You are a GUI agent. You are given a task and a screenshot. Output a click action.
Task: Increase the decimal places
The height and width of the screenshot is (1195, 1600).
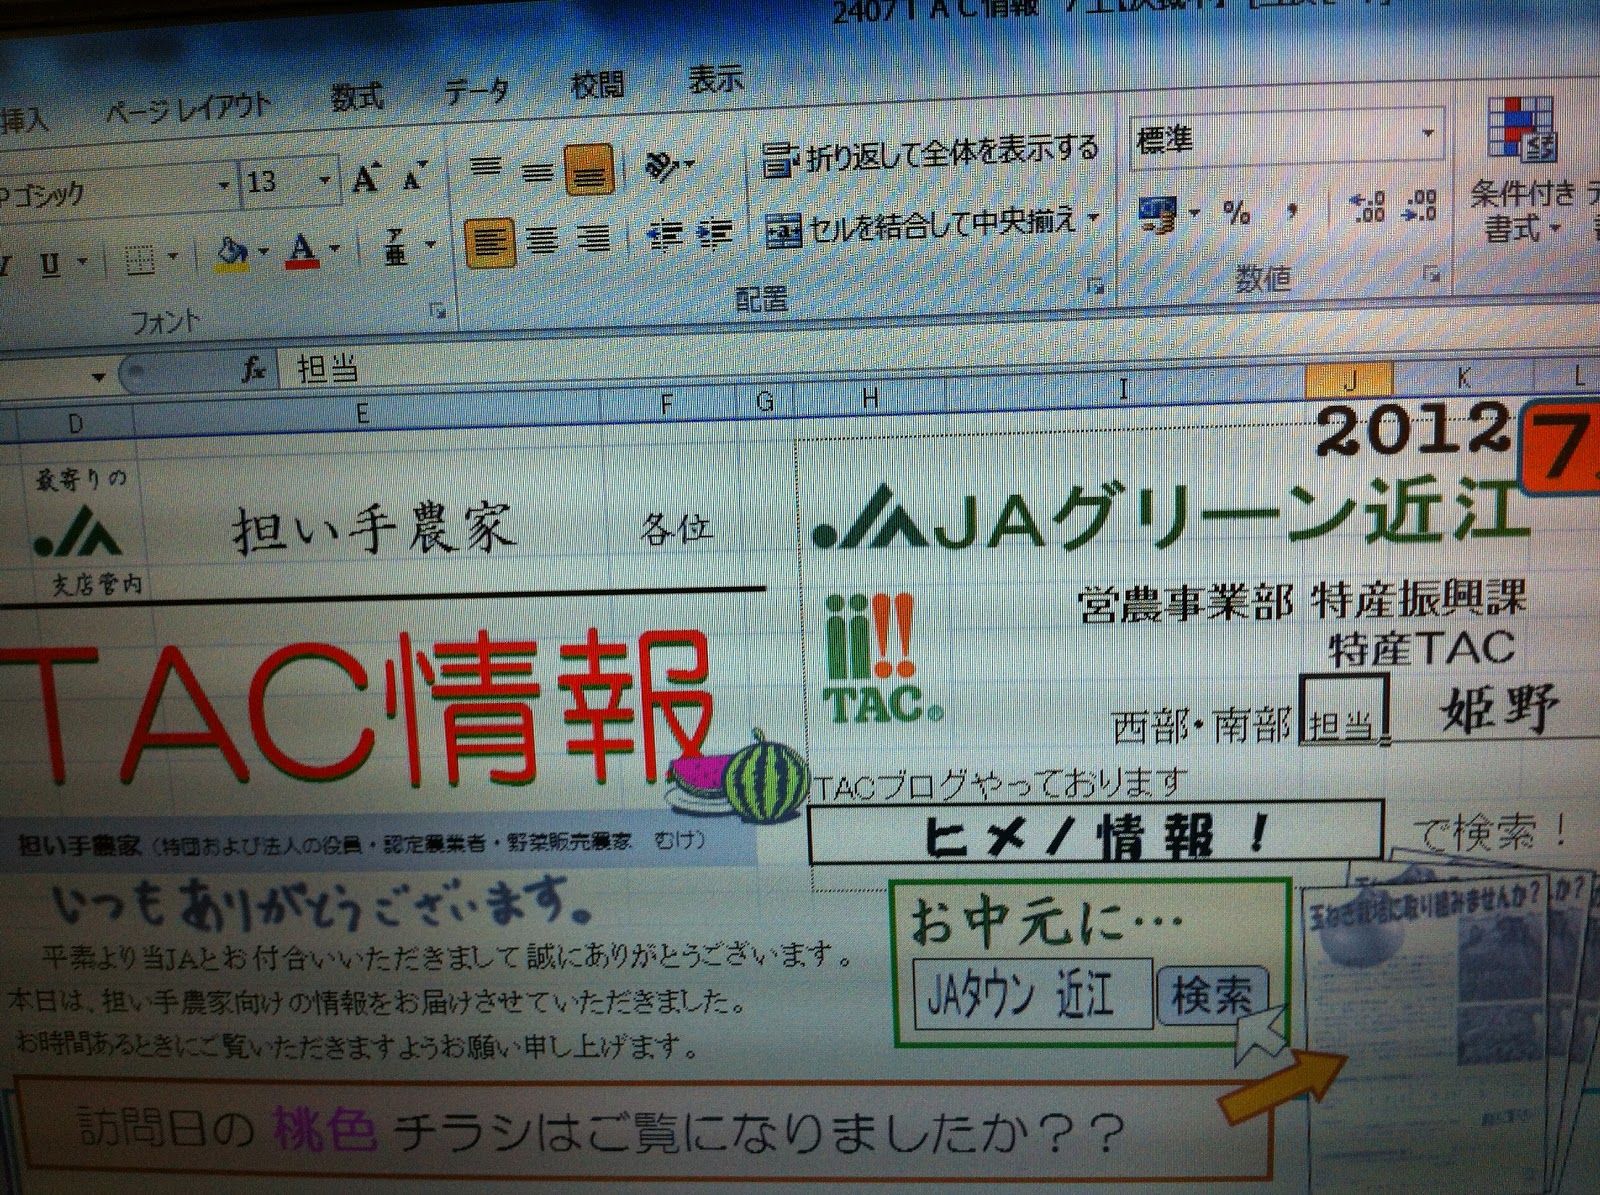tap(1367, 207)
